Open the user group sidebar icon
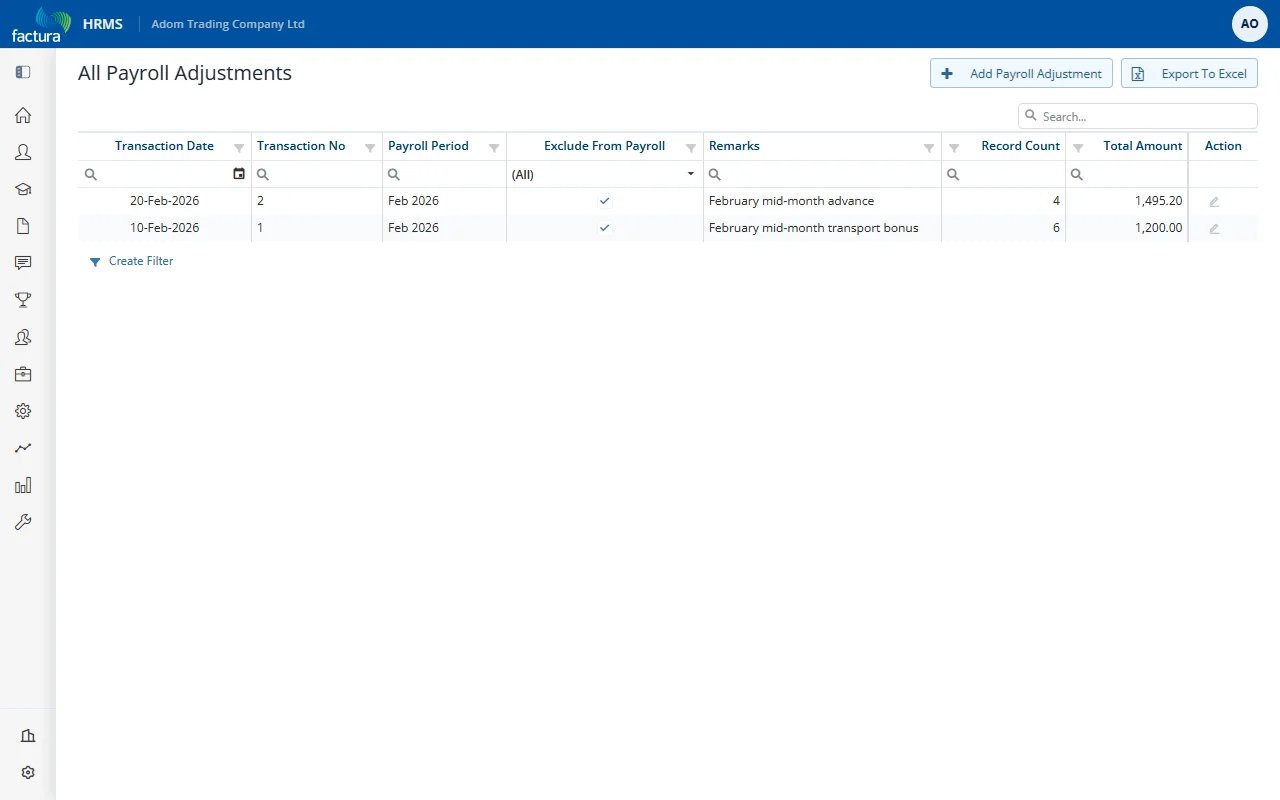Image resolution: width=1280 pixels, height=800 pixels. (23, 337)
